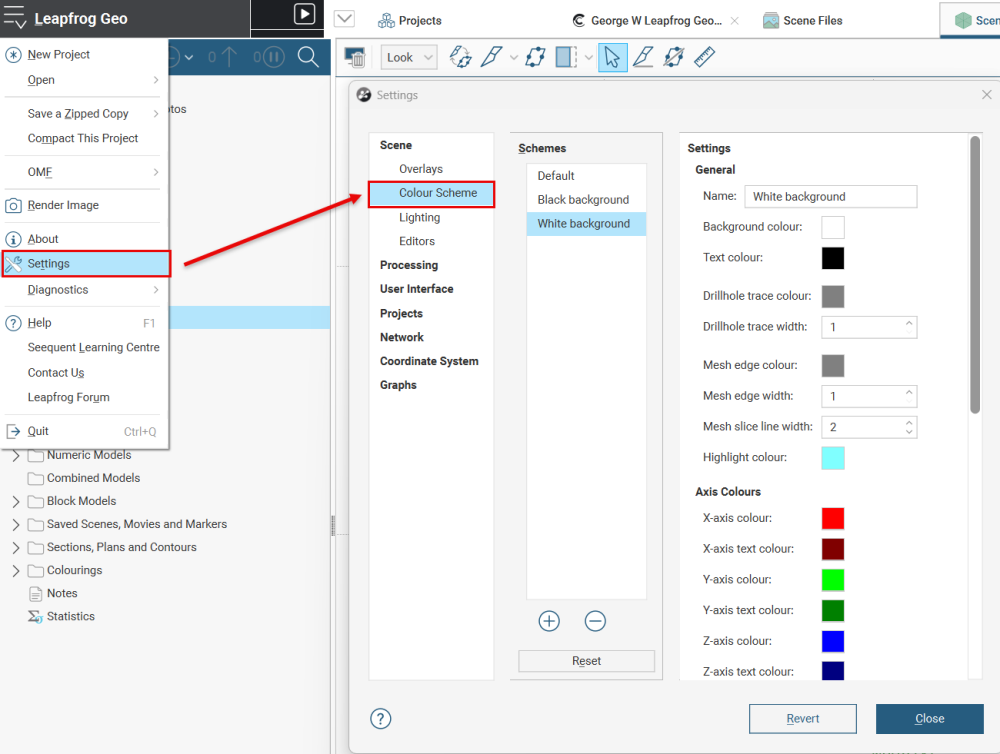Expand Saved Scenes, Movies and Markers
The width and height of the screenshot is (1000, 754).
16,524
